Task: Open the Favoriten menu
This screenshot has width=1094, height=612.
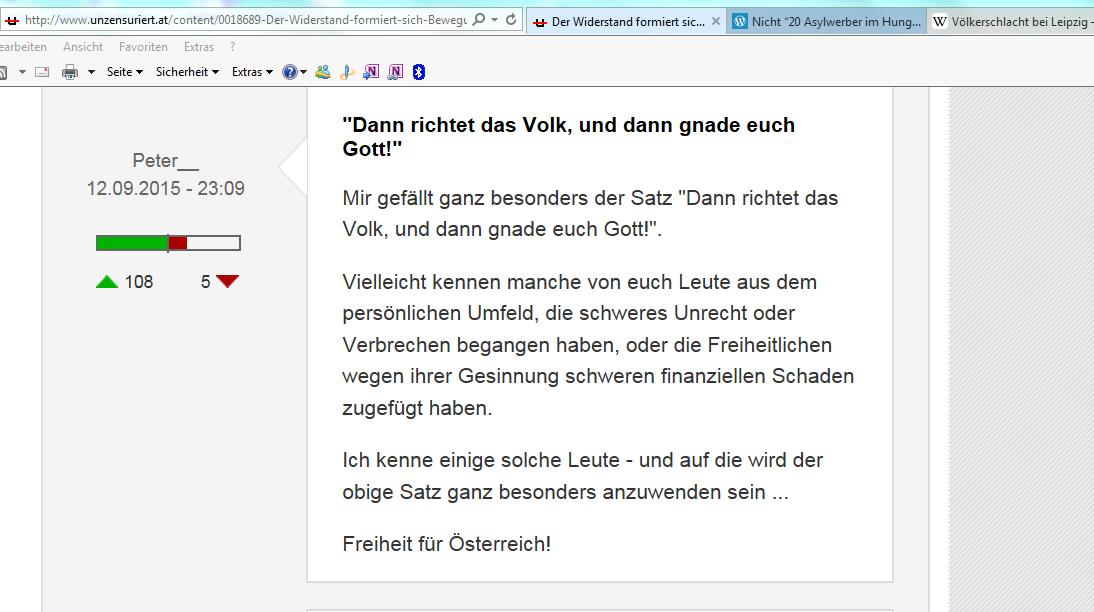Action: pyautogui.click(x=143, y=47)
